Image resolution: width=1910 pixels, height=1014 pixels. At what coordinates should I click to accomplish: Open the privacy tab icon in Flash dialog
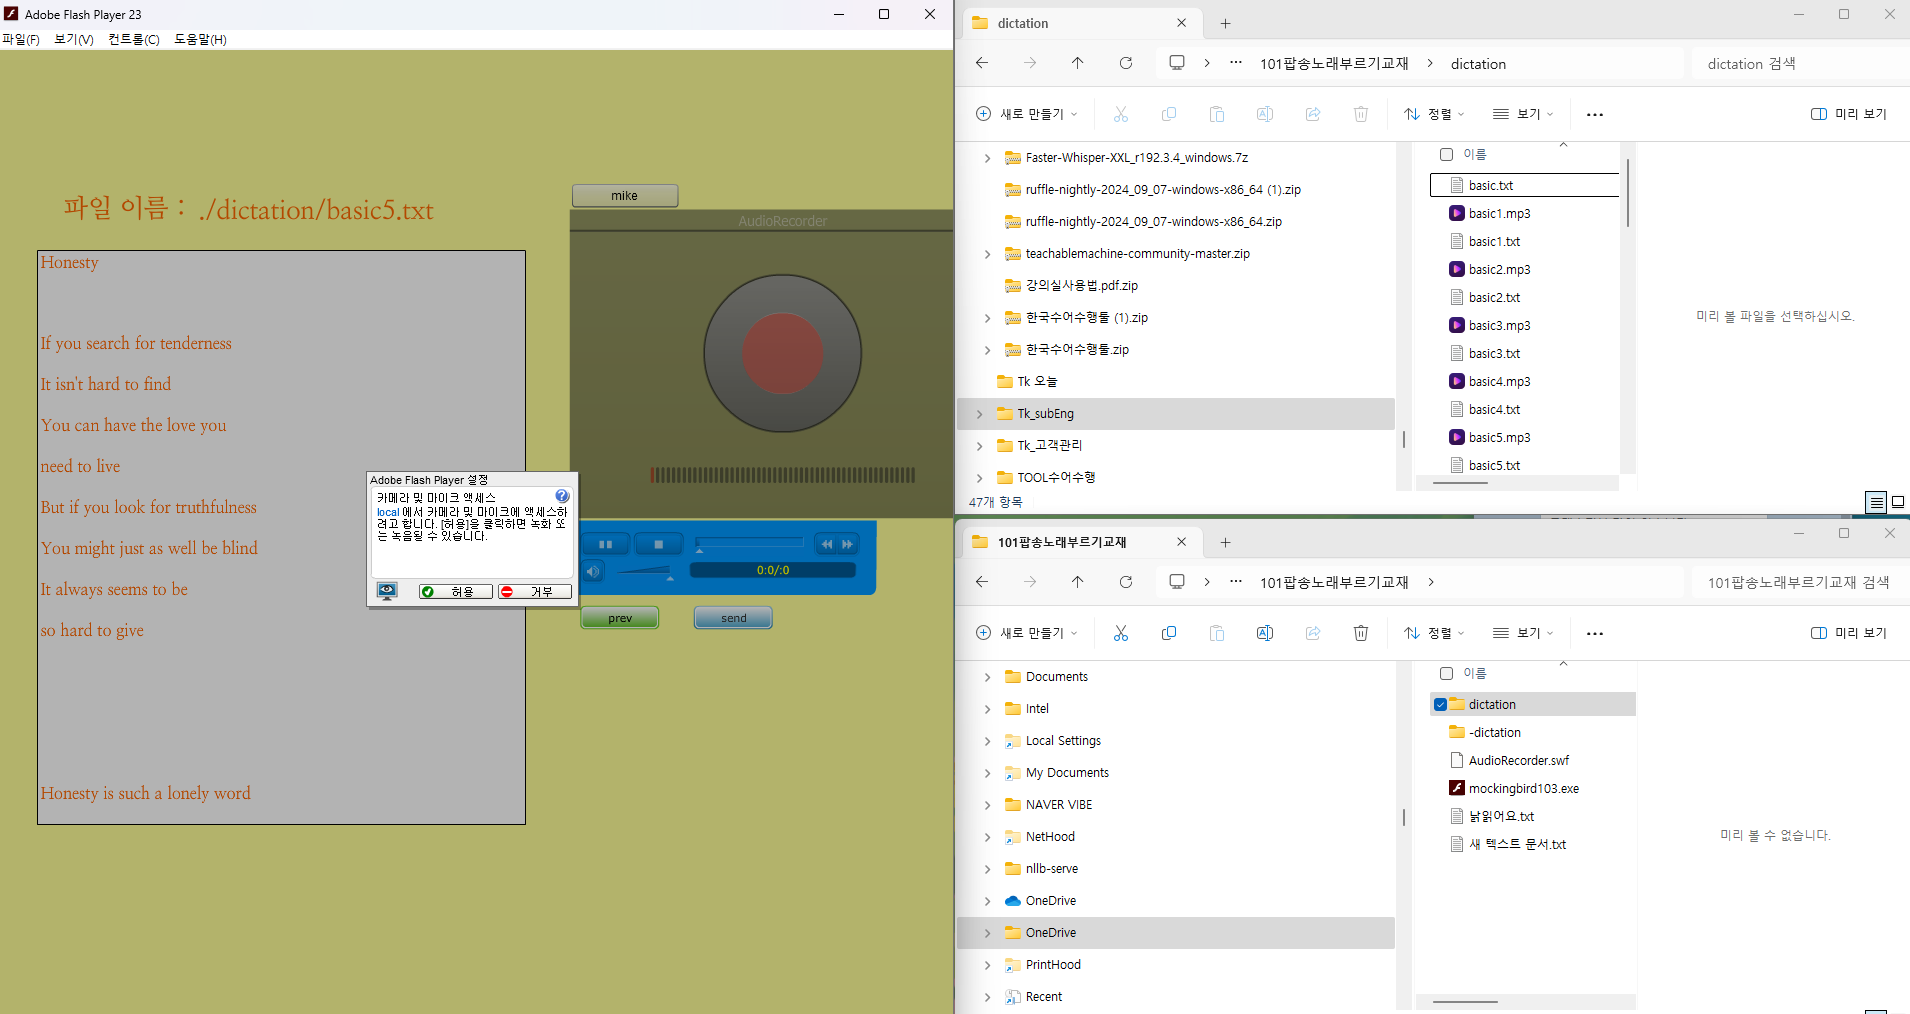point(387,591)
